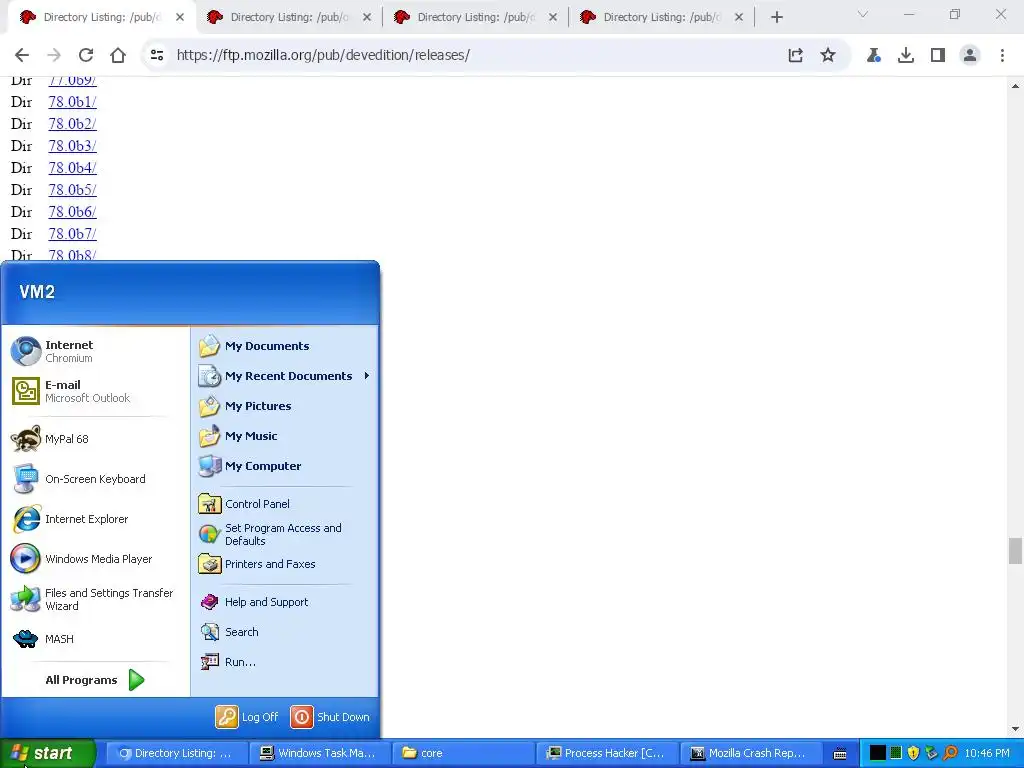The width and height of the screenshot is (1024, 768).
Task: Open Printers and Faxes
Action: (285, 564)
